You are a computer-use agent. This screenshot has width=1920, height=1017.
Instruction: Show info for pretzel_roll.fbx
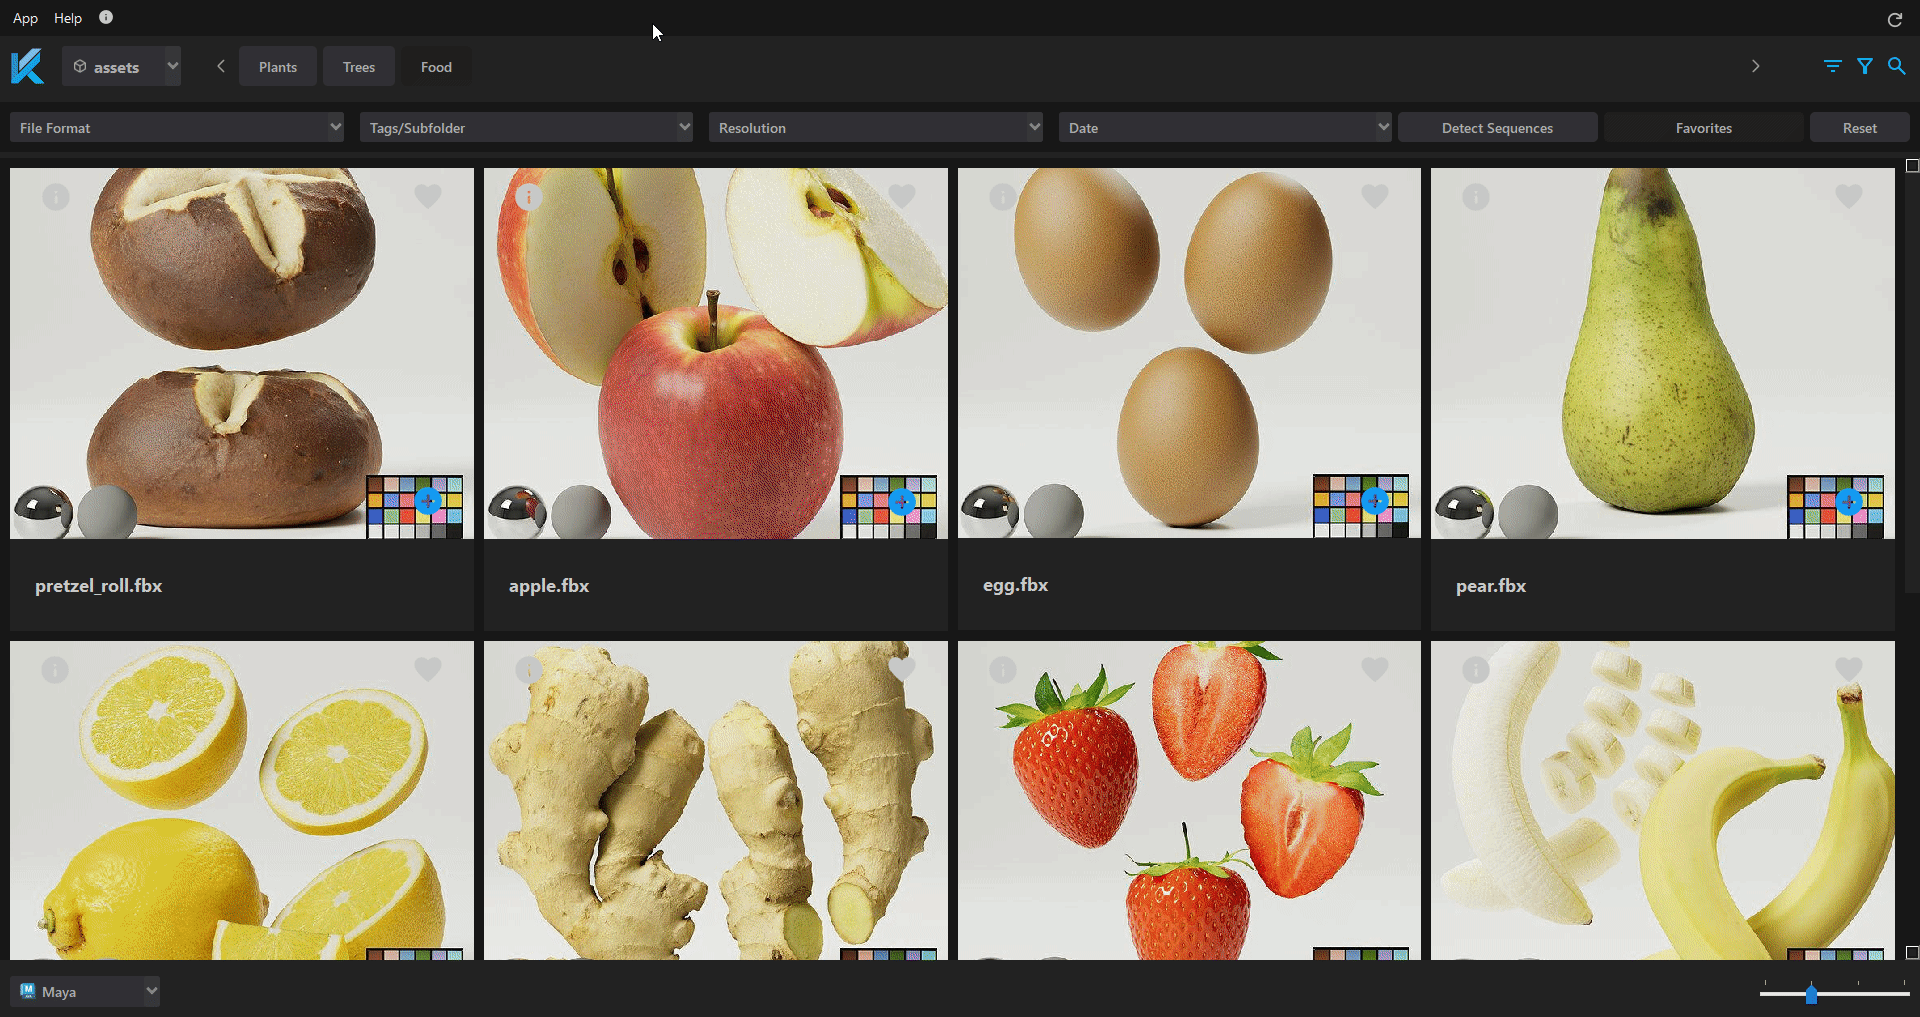(x=56, y=197)
